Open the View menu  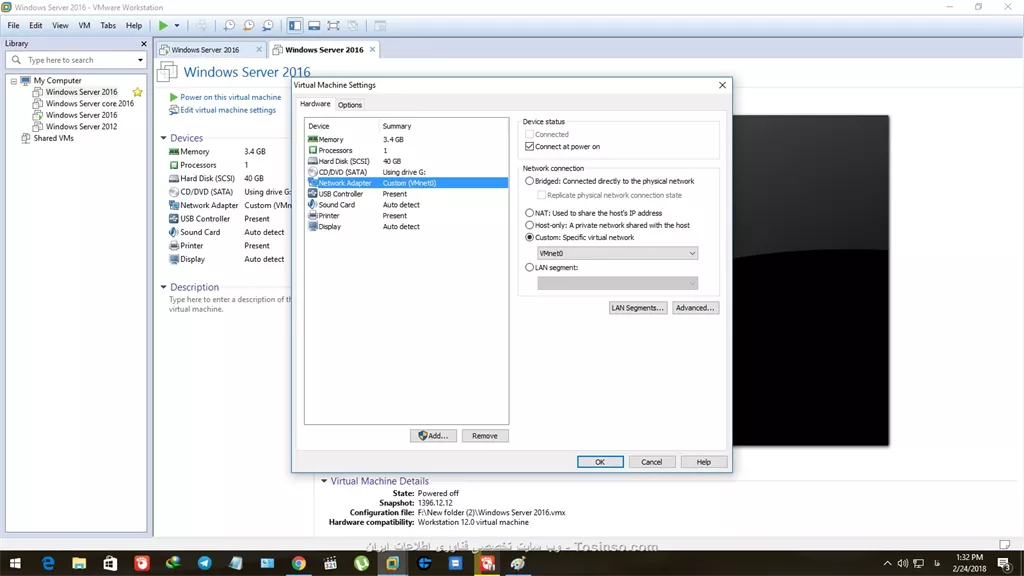[x=60, y=25]
